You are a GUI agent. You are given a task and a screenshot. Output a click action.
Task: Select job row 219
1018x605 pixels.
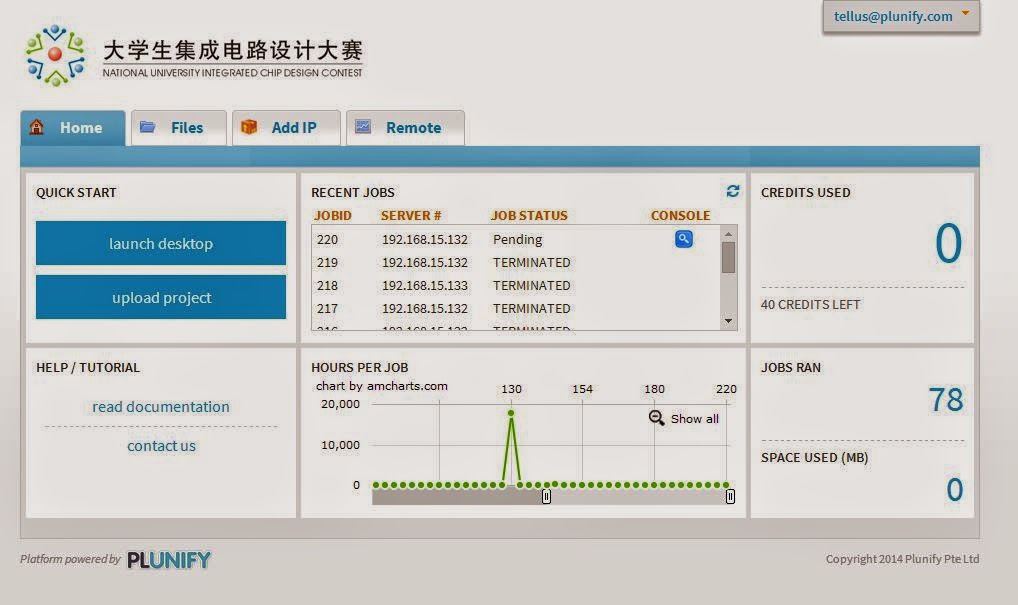[515, 262]
